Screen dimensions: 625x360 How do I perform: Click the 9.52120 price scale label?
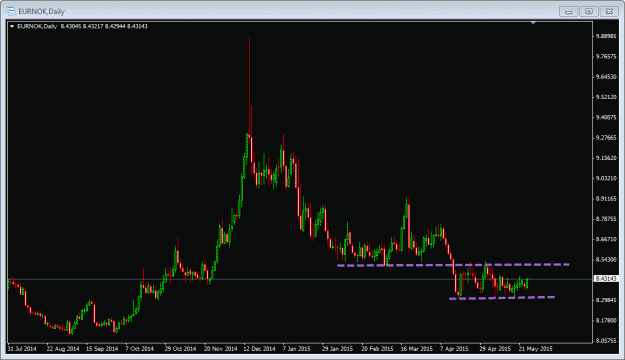tap(606, 97)
